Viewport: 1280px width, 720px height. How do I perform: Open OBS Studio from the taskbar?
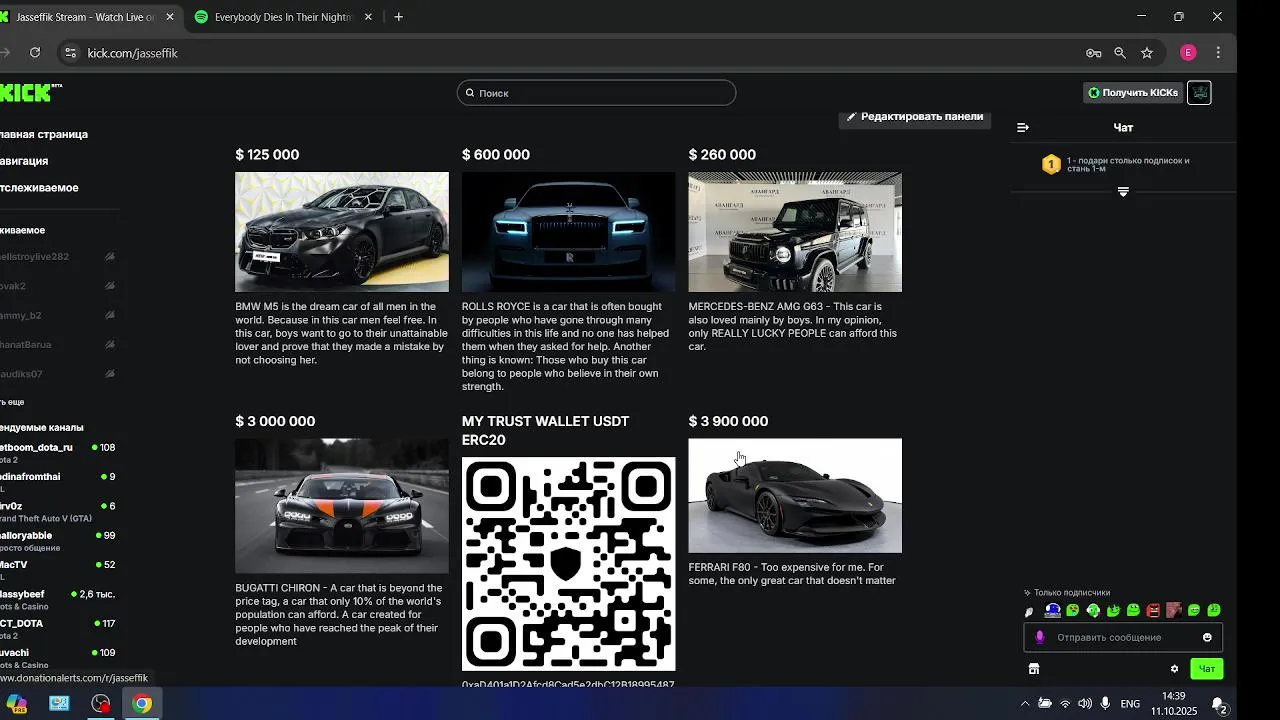tap(101, 704)
